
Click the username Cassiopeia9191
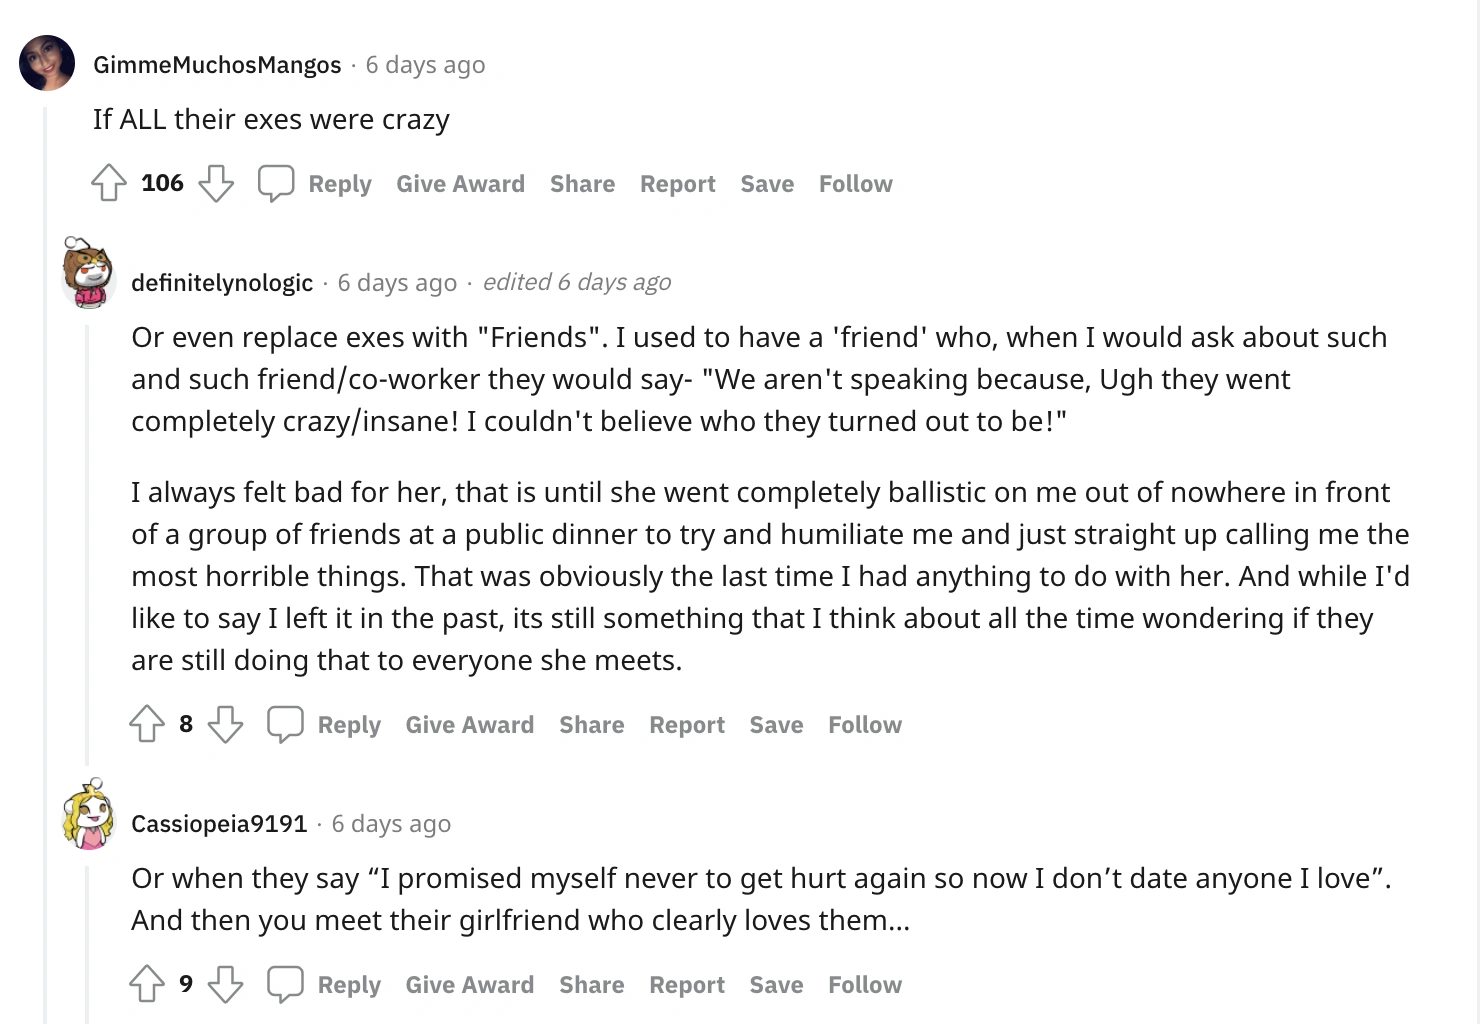[x=218, y=823]
